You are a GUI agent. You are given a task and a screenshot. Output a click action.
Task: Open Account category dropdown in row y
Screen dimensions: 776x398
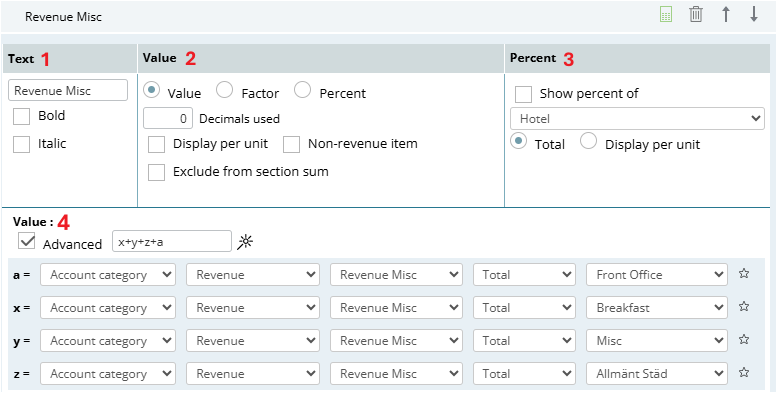[108, 341]
